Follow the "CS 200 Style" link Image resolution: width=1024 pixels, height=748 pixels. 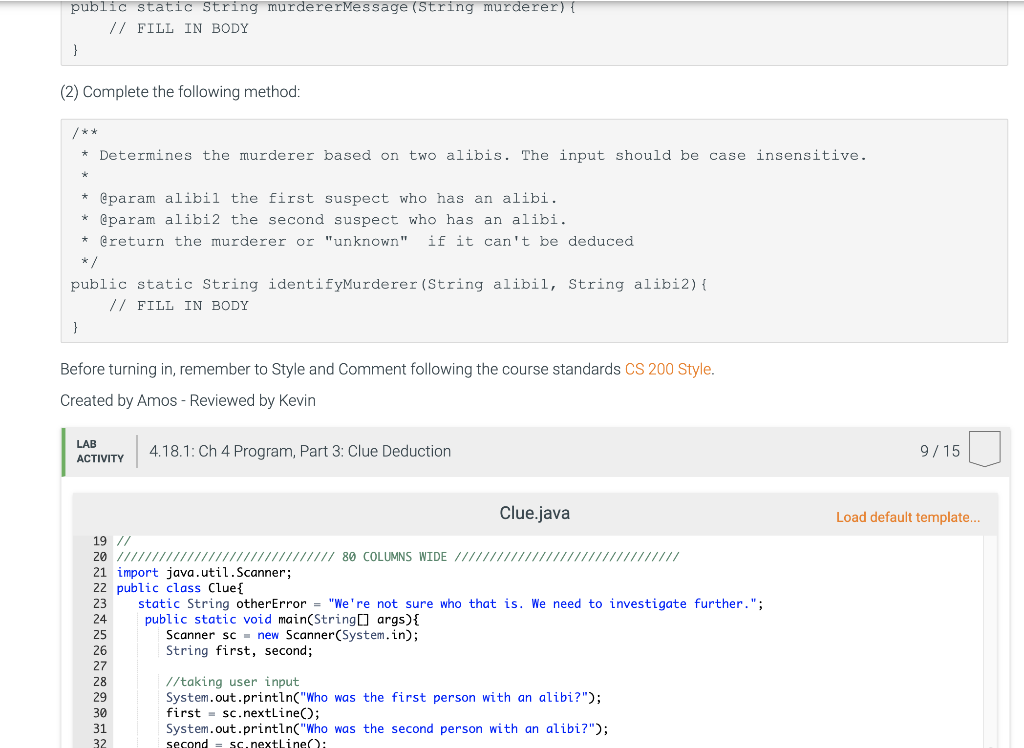tap(668, 369)
